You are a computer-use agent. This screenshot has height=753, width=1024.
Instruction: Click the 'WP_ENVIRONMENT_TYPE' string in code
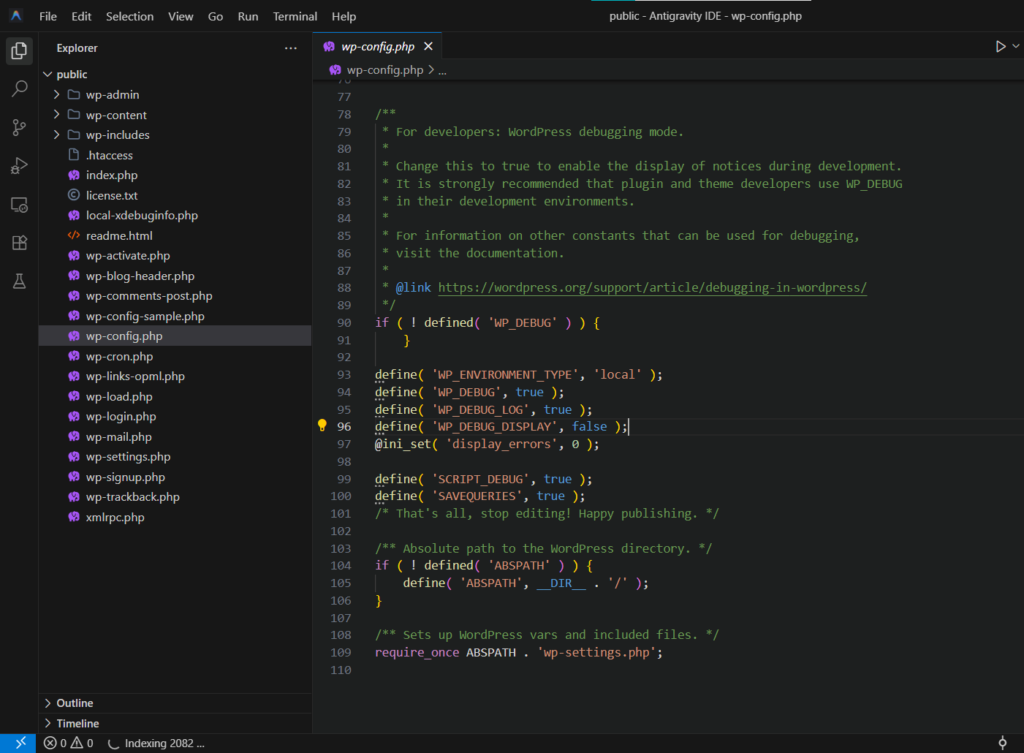[x=505, y=374]
